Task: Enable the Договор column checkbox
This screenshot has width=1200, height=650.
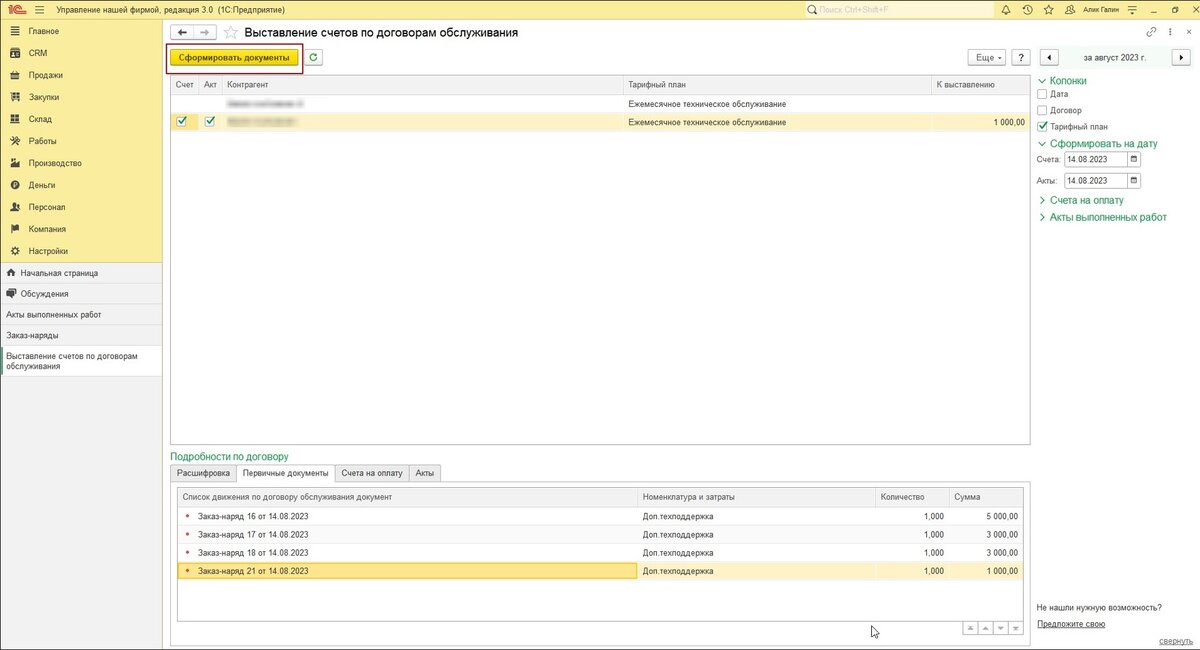Action: (x=1042, y=110)
